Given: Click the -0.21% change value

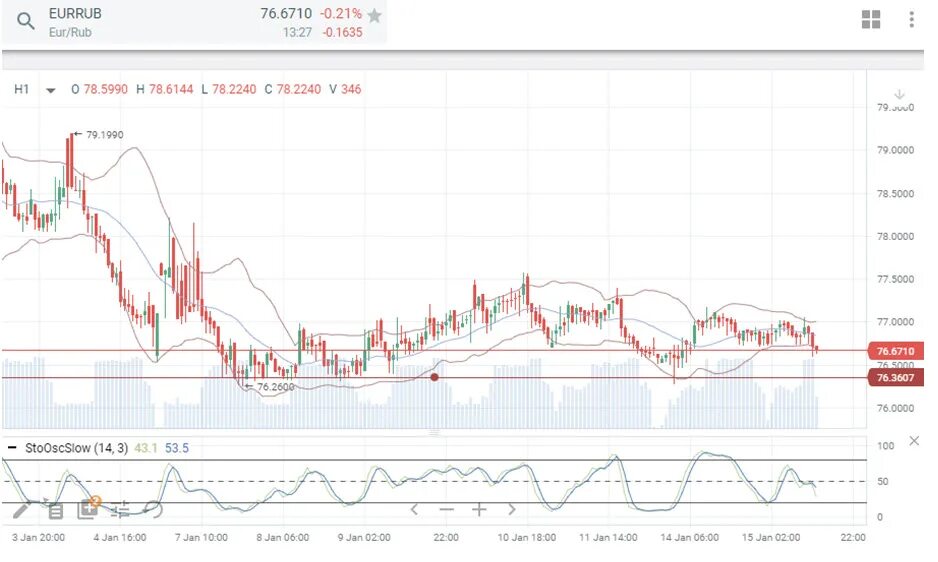Looking at the screenshot, I should 341,13.
